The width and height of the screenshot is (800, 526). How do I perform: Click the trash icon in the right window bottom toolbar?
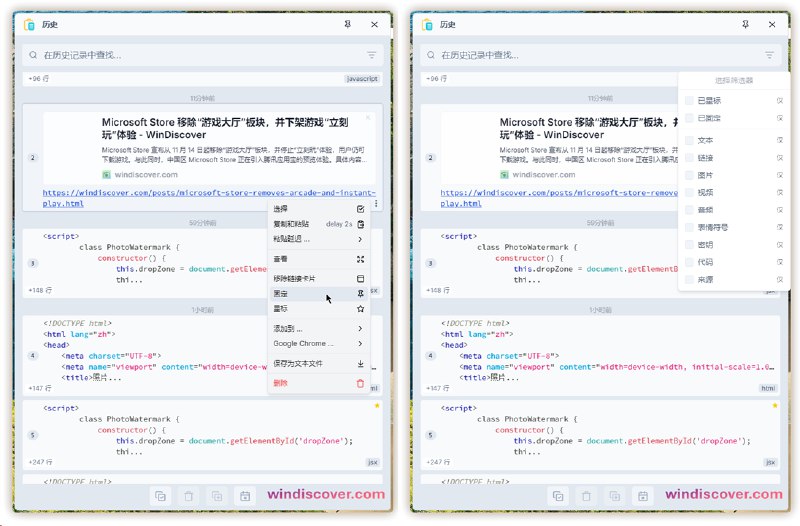587,496
